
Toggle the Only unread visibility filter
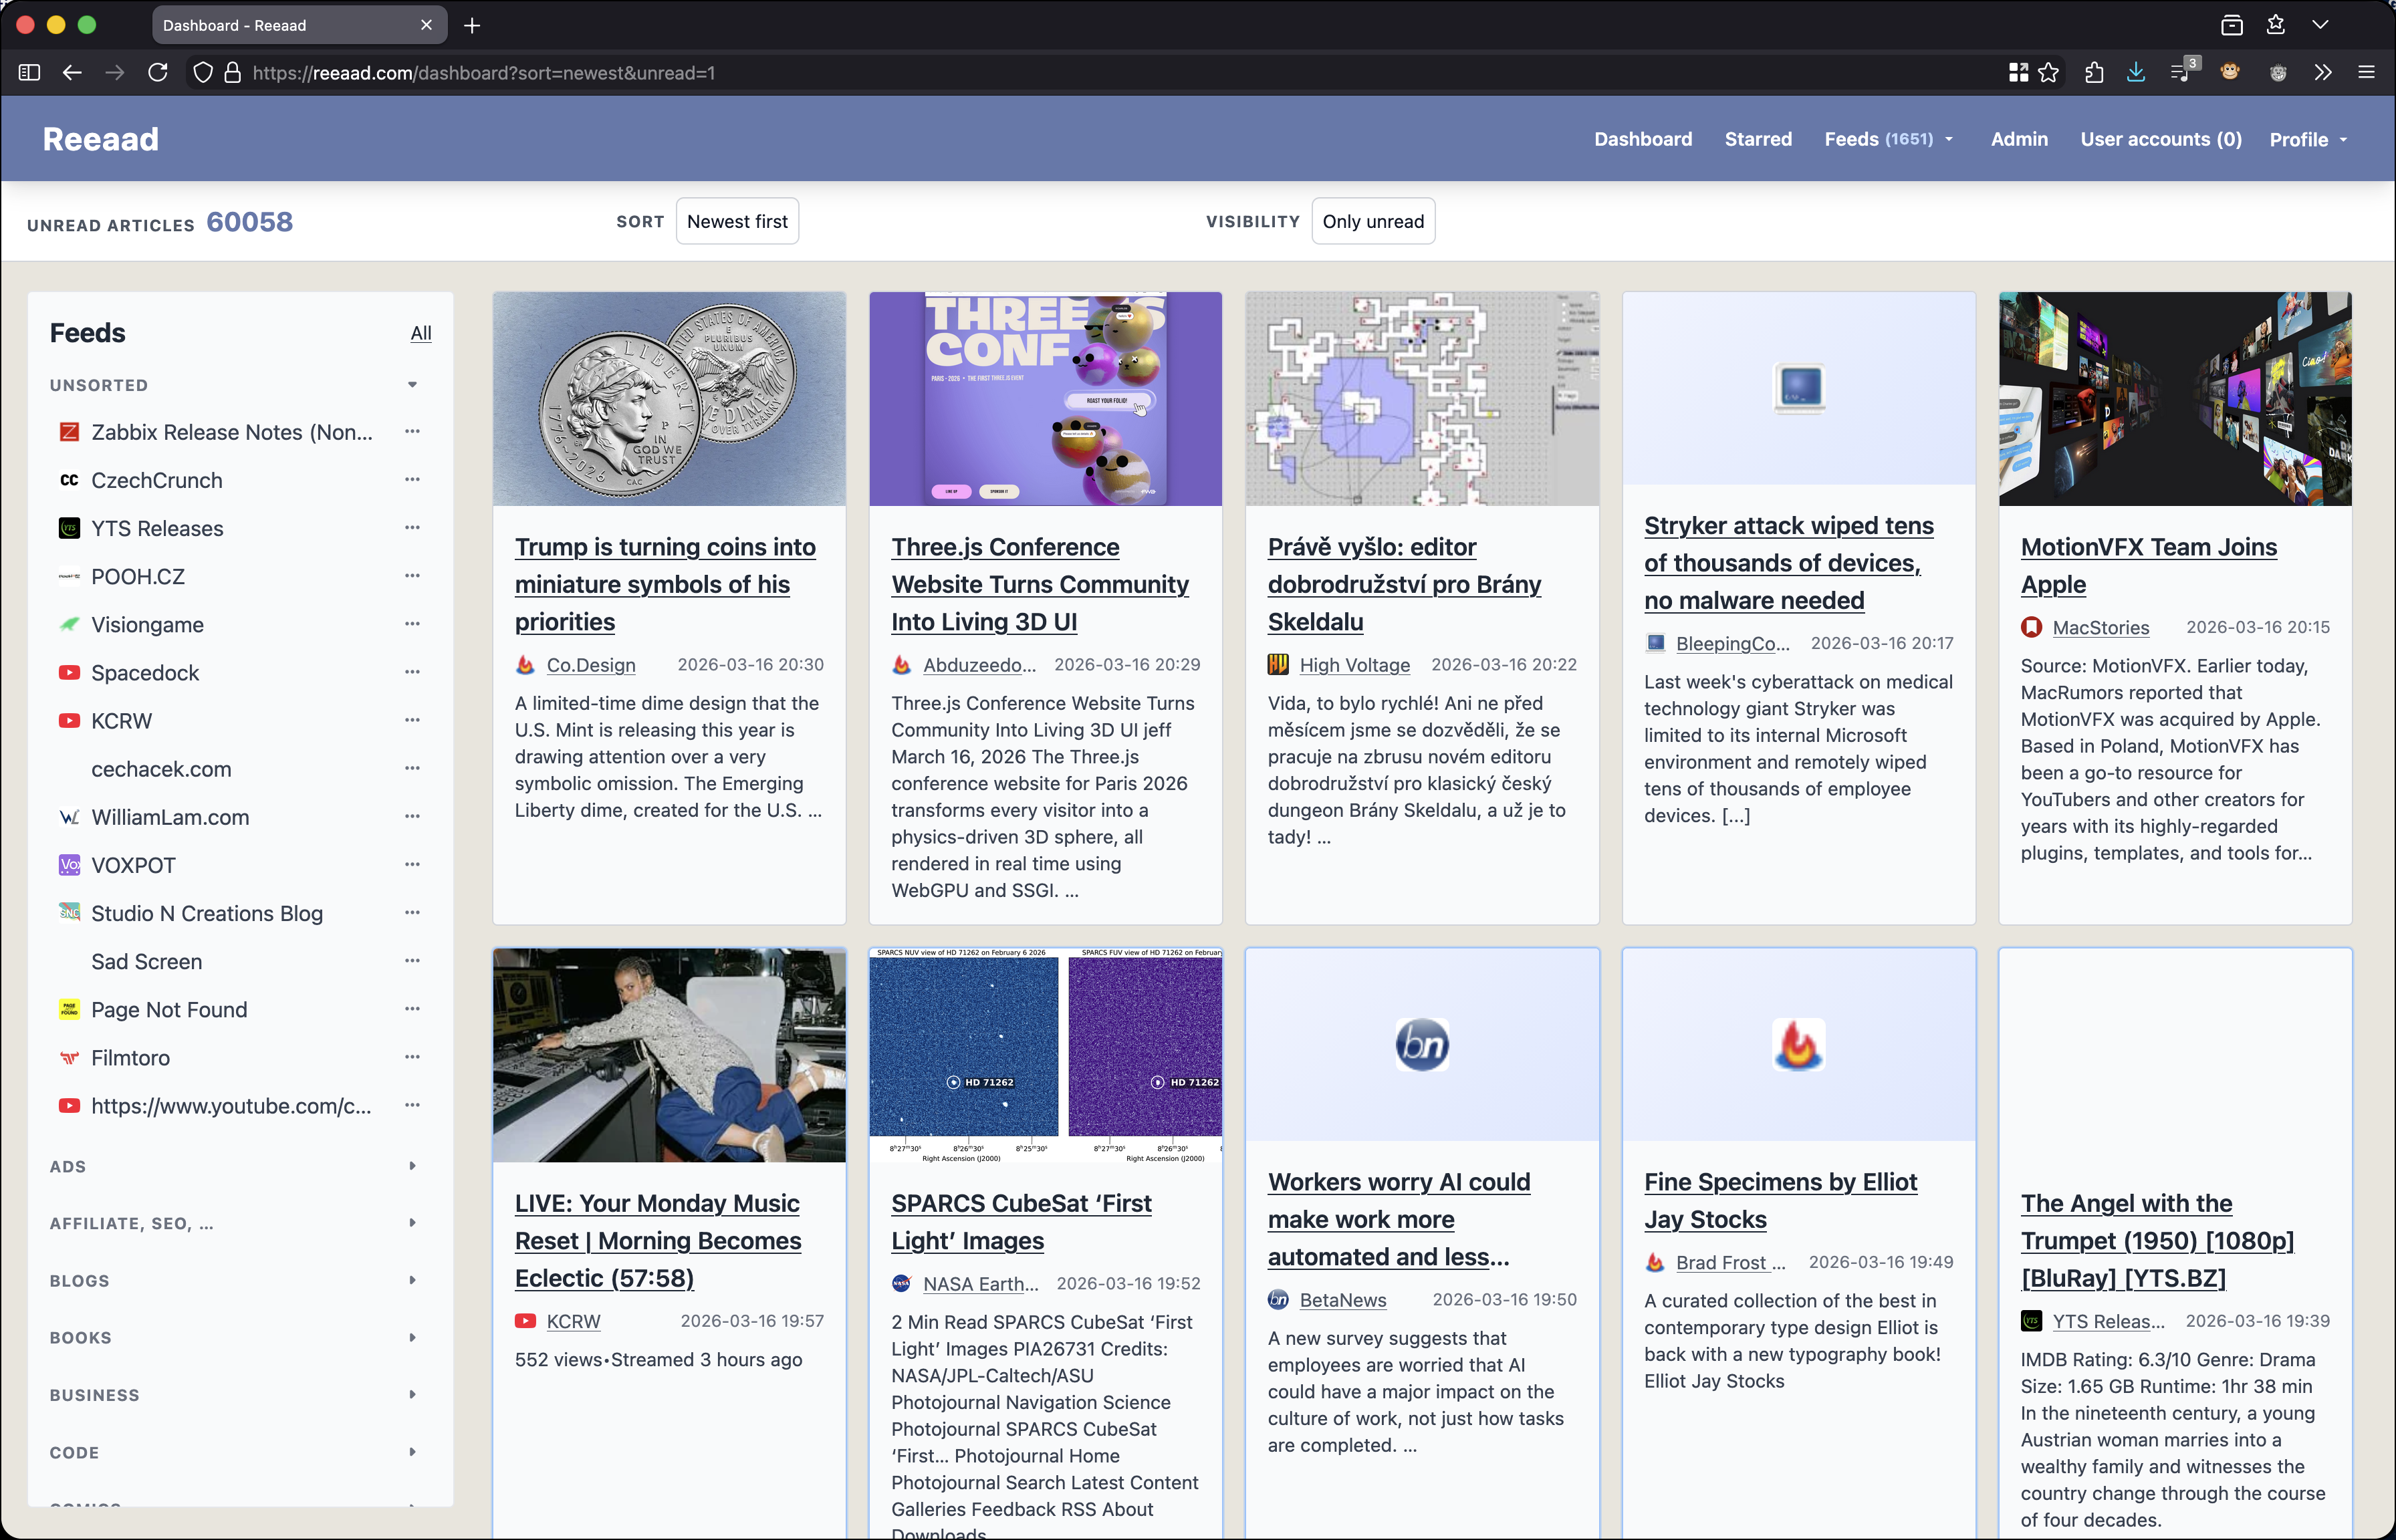(x=1372, y=221)
